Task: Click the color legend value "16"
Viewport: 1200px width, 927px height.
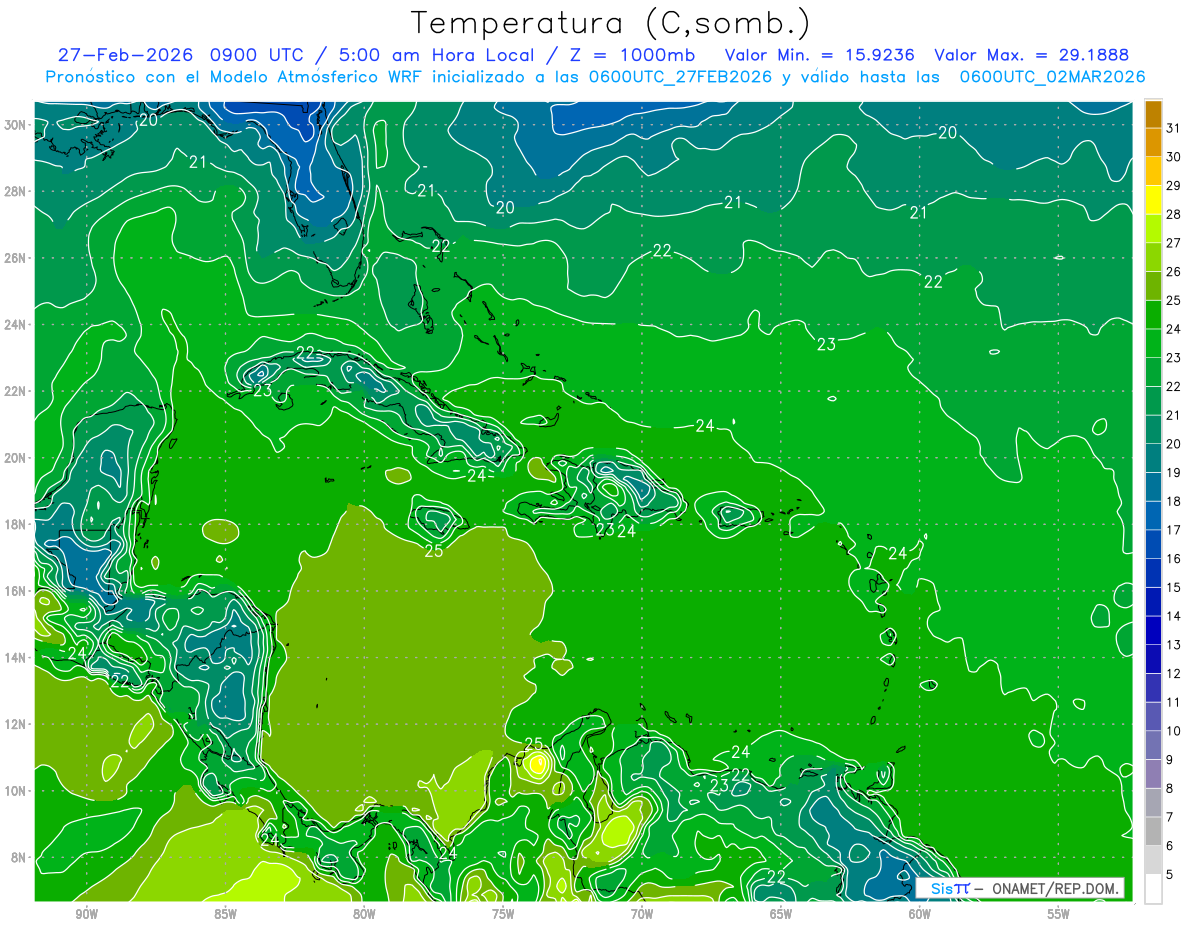Action: [x=1174, y=559]
